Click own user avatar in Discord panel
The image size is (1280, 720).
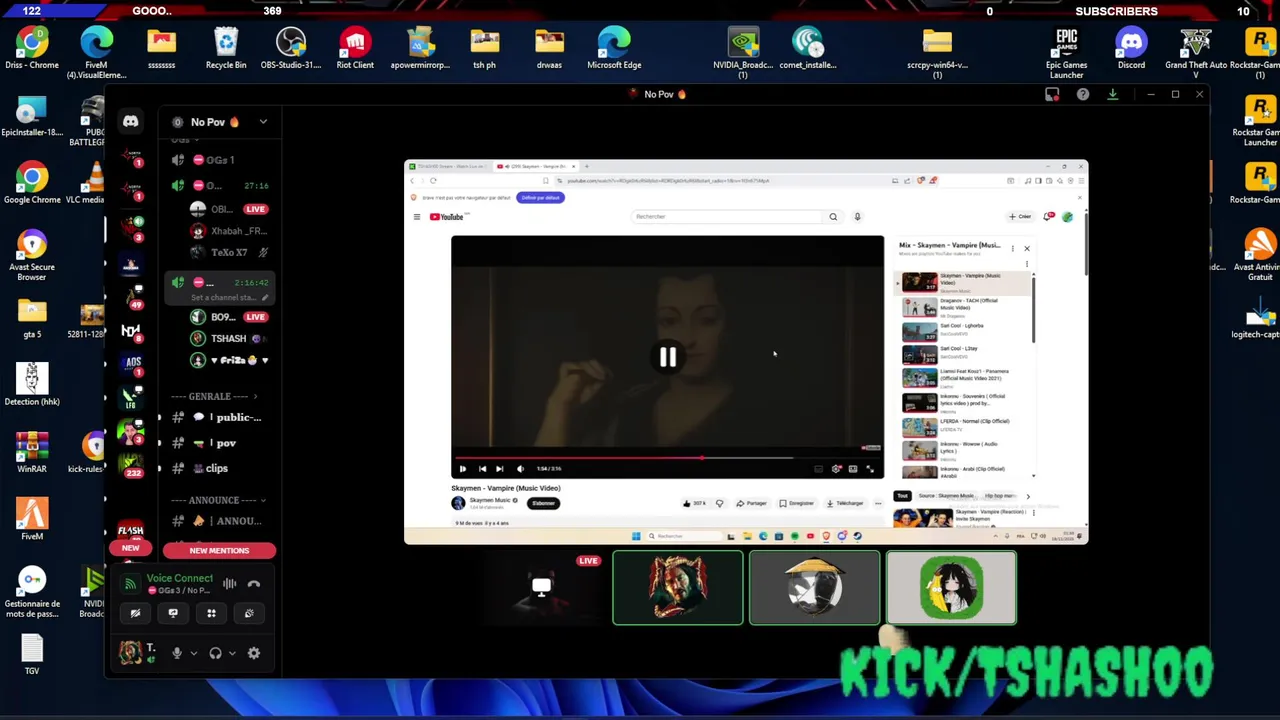point(130,653)
